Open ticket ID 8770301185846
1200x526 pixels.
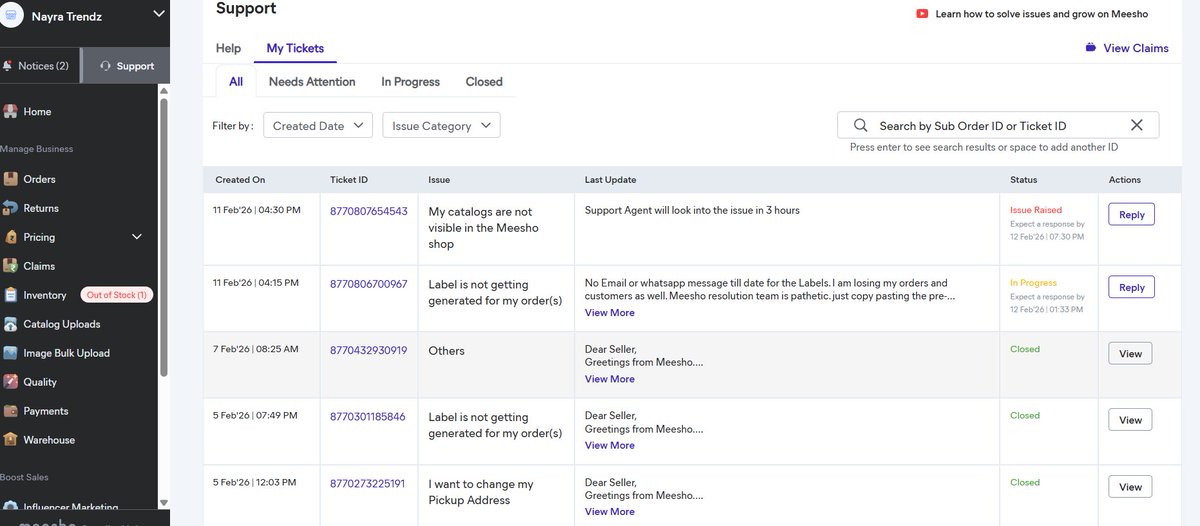(368, 417)
